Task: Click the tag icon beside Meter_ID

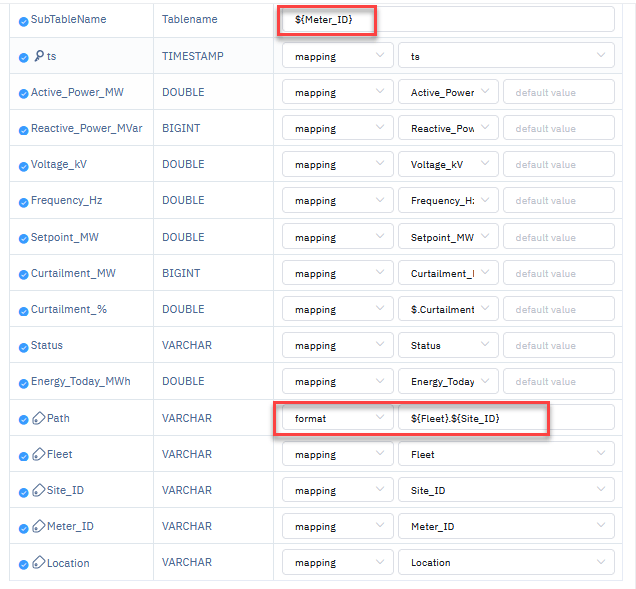Action: (x=38, y=527)
